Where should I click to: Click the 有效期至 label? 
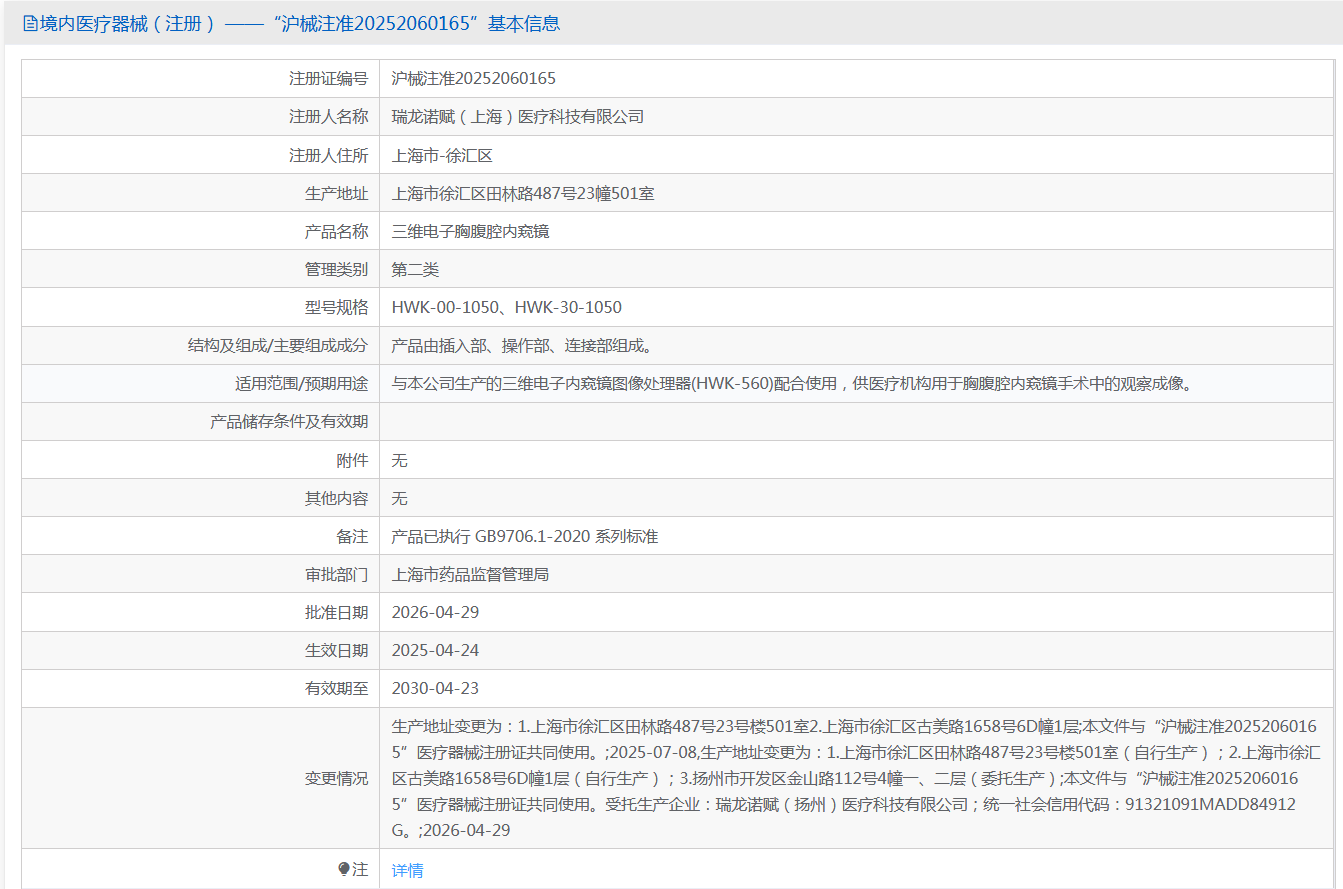337,688
